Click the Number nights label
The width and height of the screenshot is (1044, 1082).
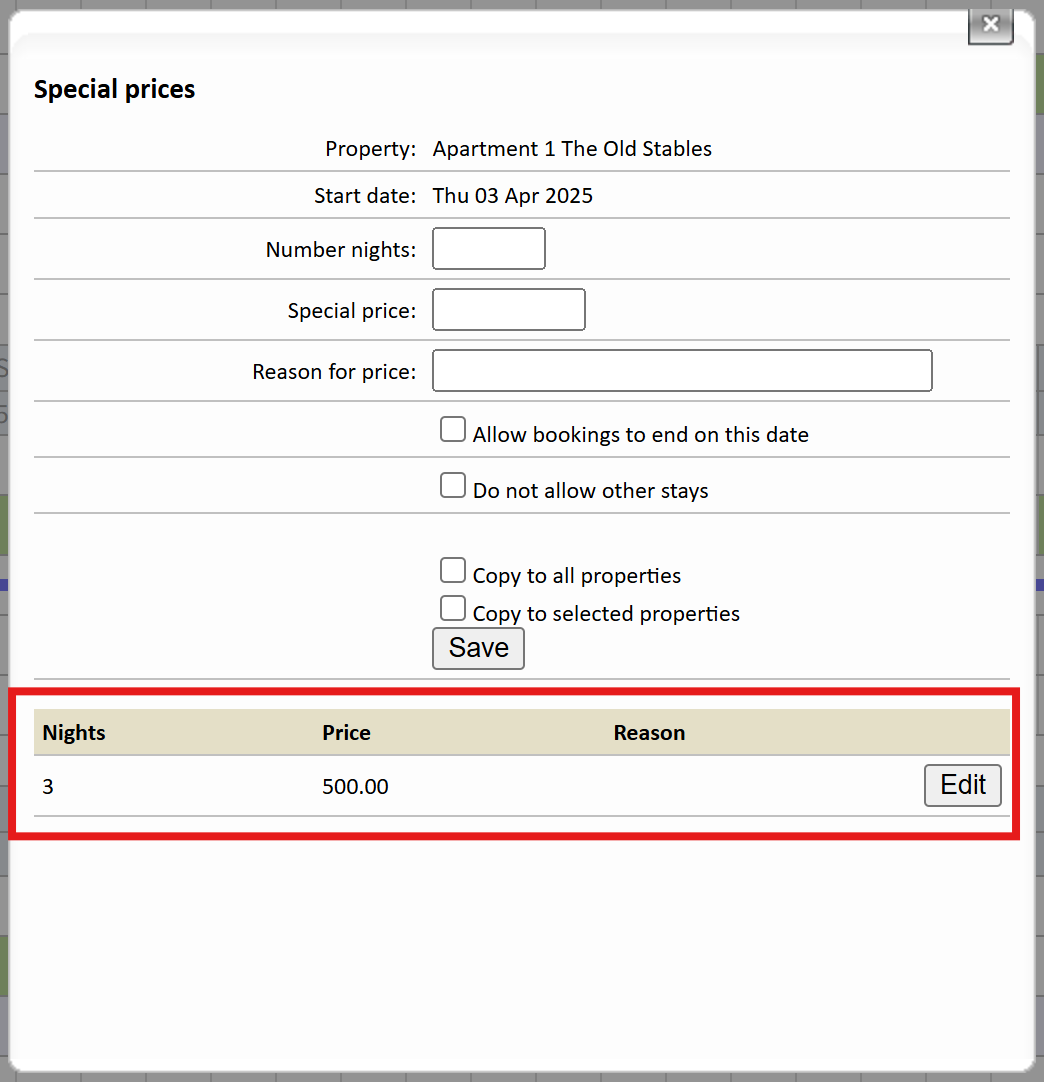[340, 250]
